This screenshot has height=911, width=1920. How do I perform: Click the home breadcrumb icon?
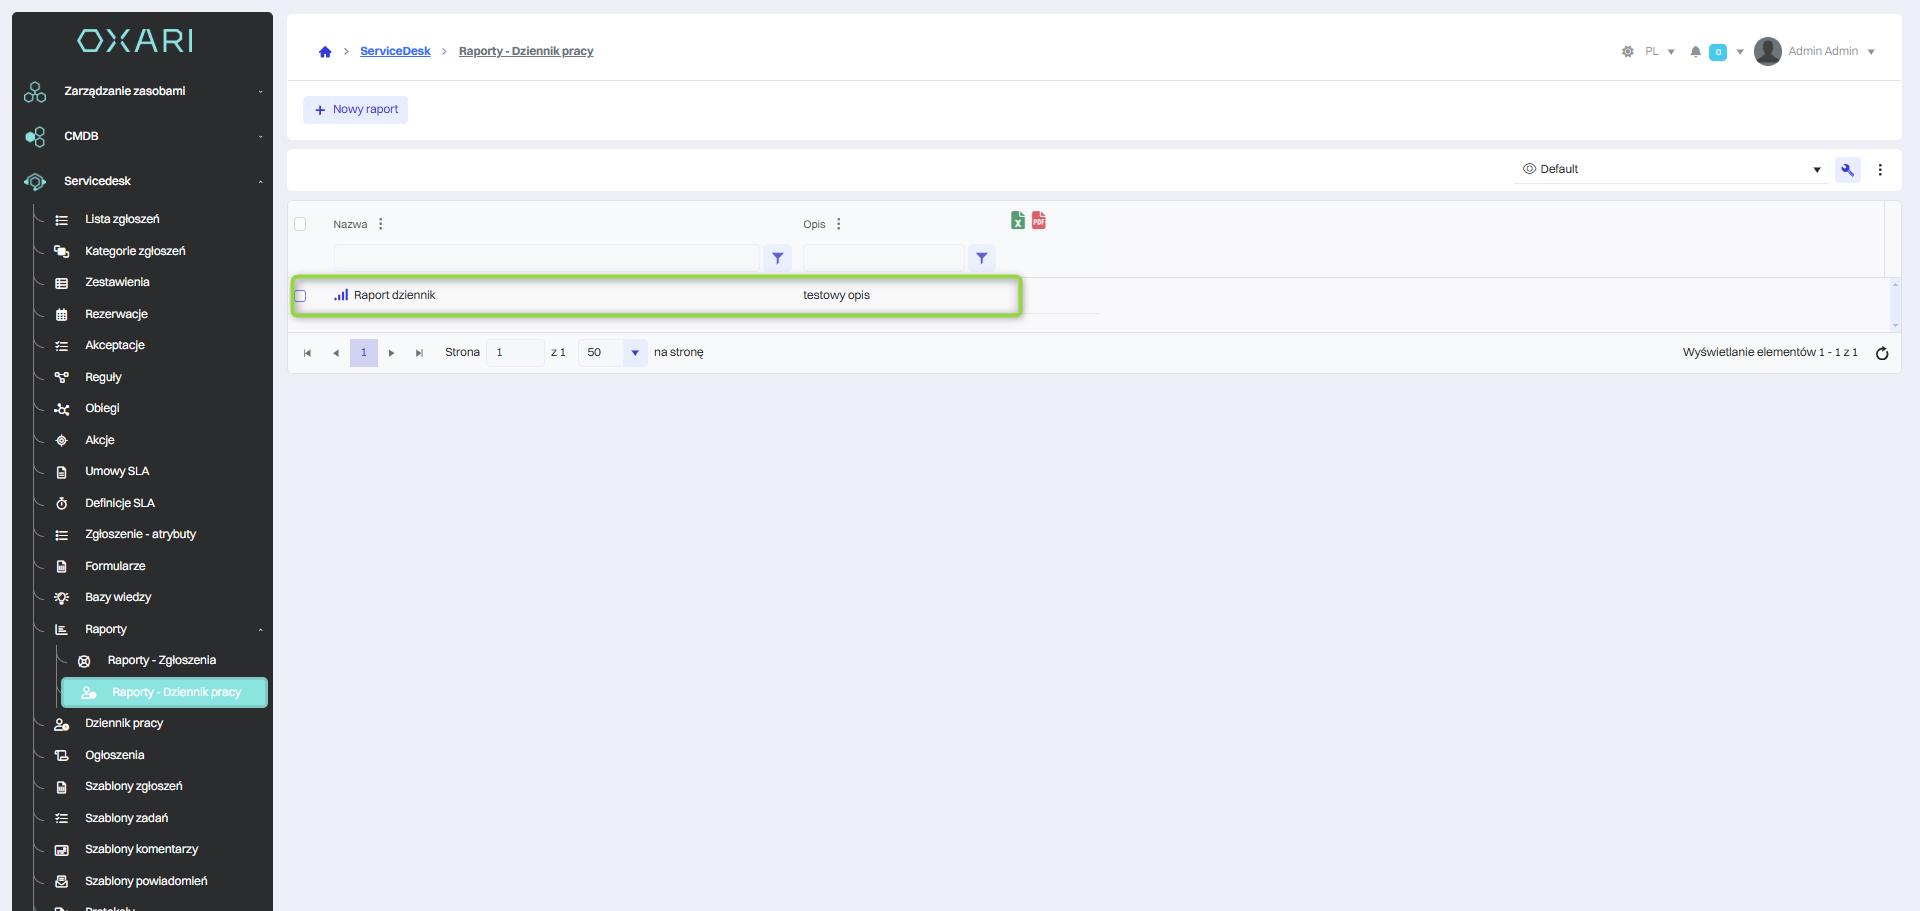point(325,52)
